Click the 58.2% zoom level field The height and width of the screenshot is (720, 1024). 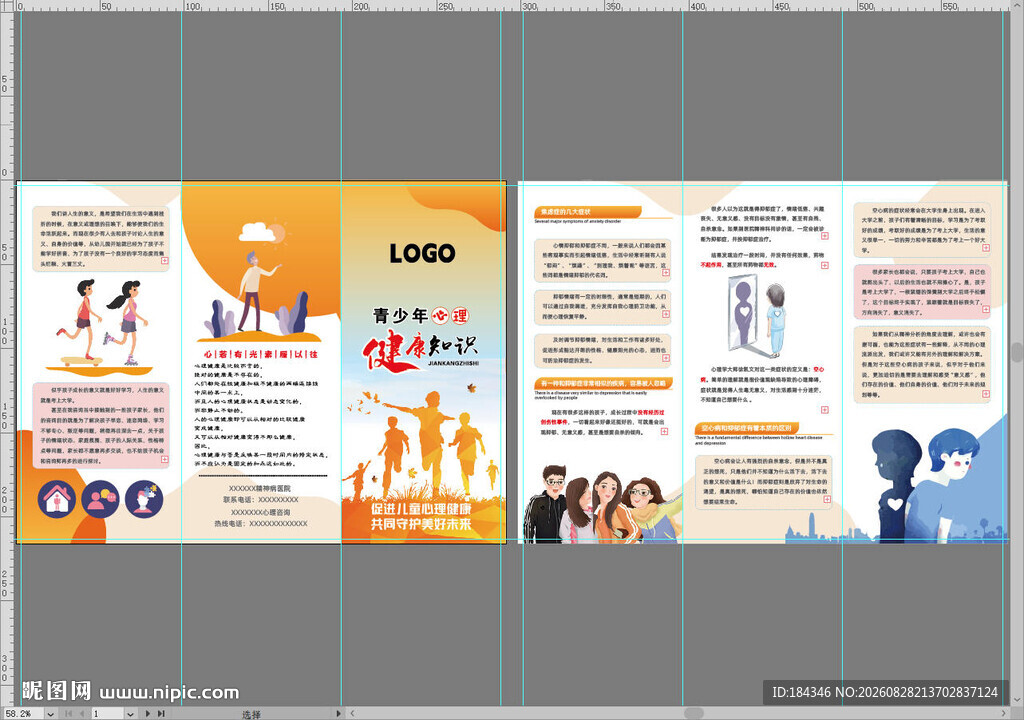23,713
